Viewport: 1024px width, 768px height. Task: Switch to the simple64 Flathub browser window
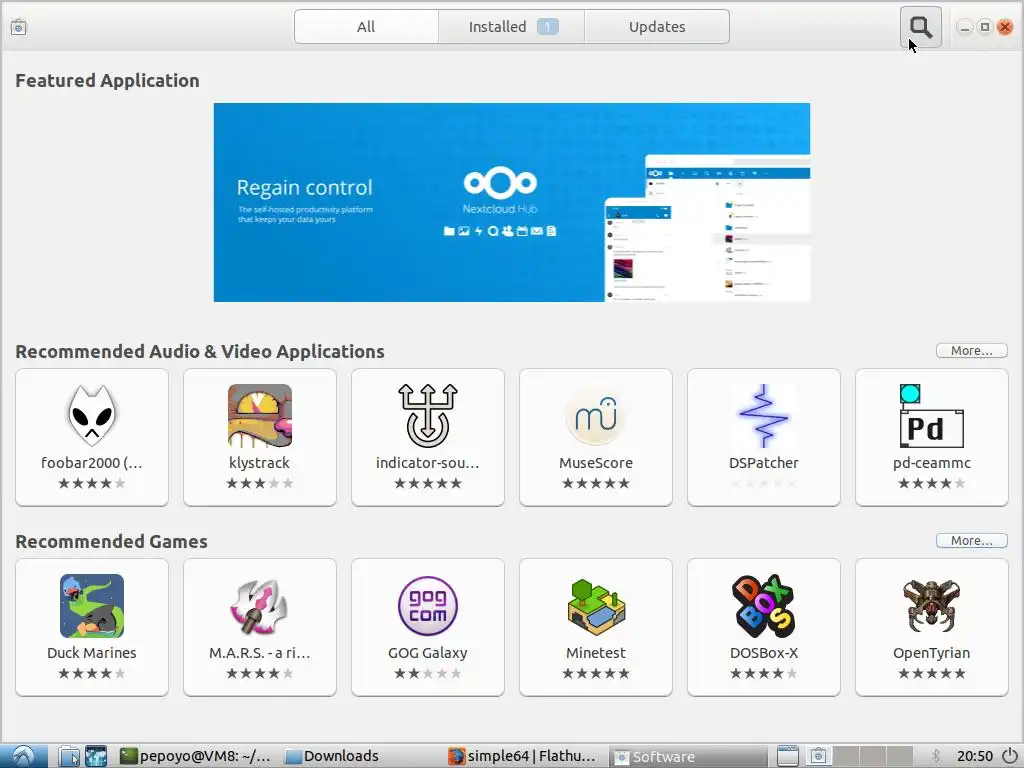coord(522,756)
